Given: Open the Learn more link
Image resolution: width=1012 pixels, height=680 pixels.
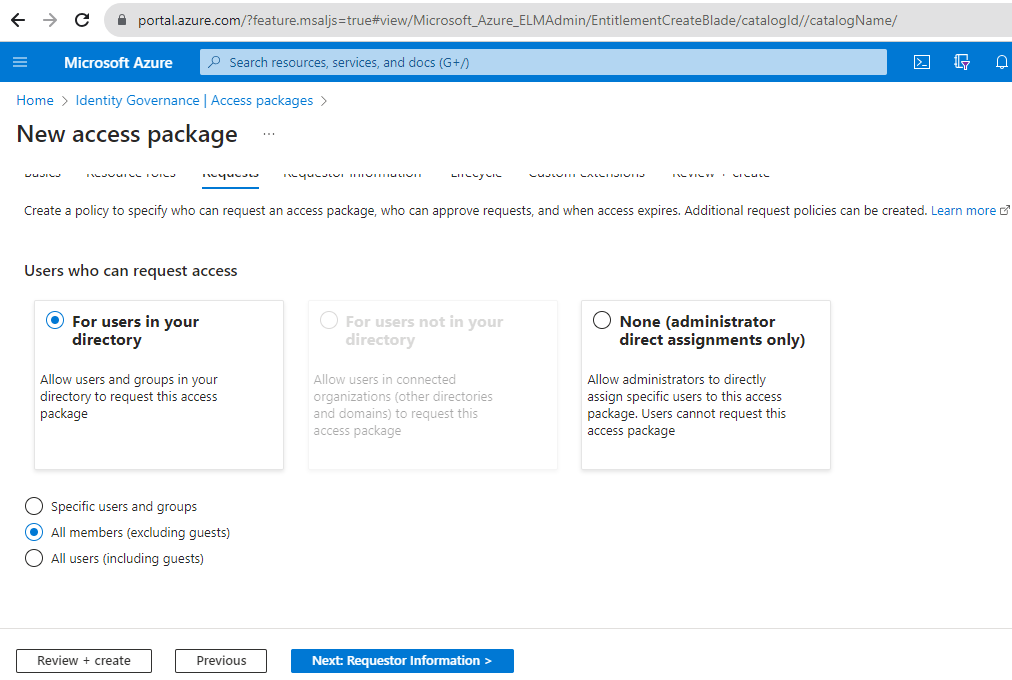Looking at the screenshot, I should point(964,211).
